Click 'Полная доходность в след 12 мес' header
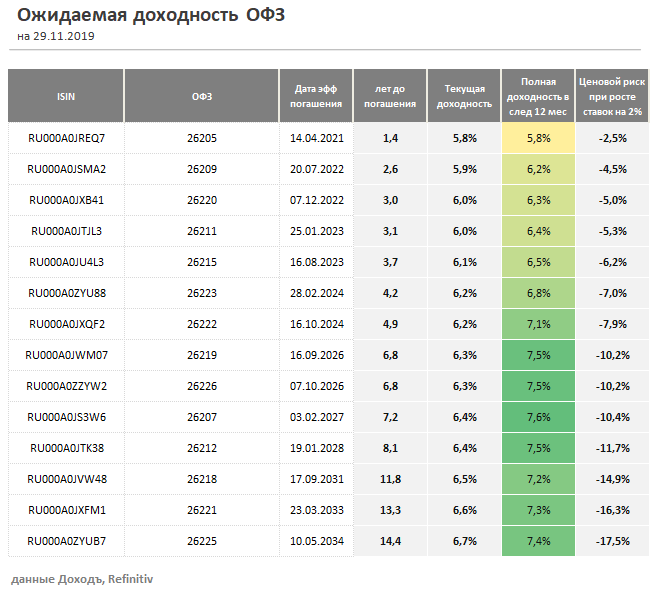This screenshot has width=658, height=597. tap(538, 96)
